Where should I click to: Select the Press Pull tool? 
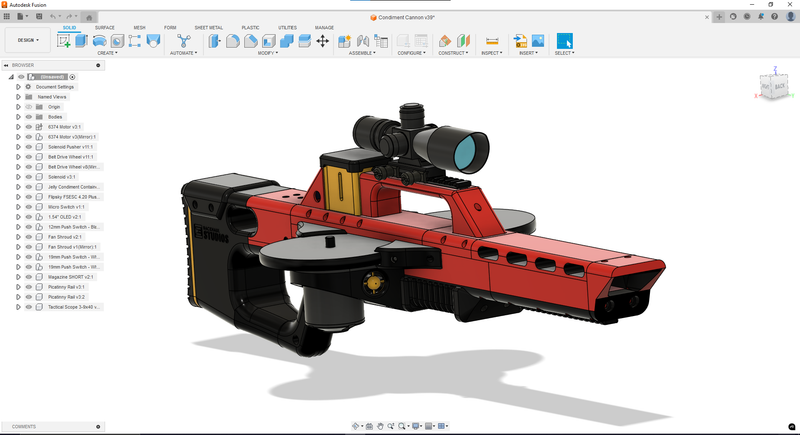coord(214,41)
